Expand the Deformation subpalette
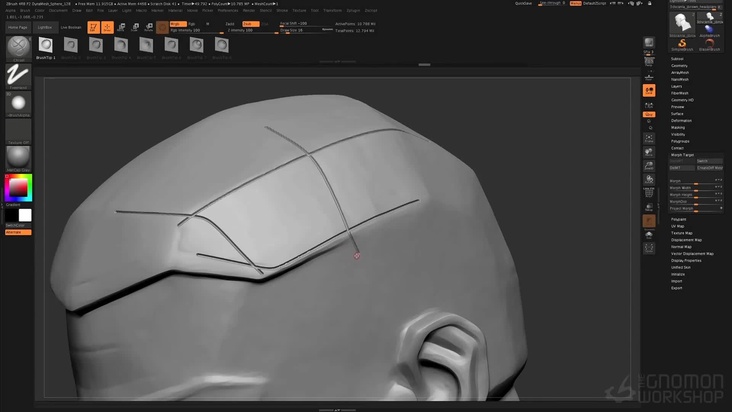732x412 pixels. tap(682, 120)
